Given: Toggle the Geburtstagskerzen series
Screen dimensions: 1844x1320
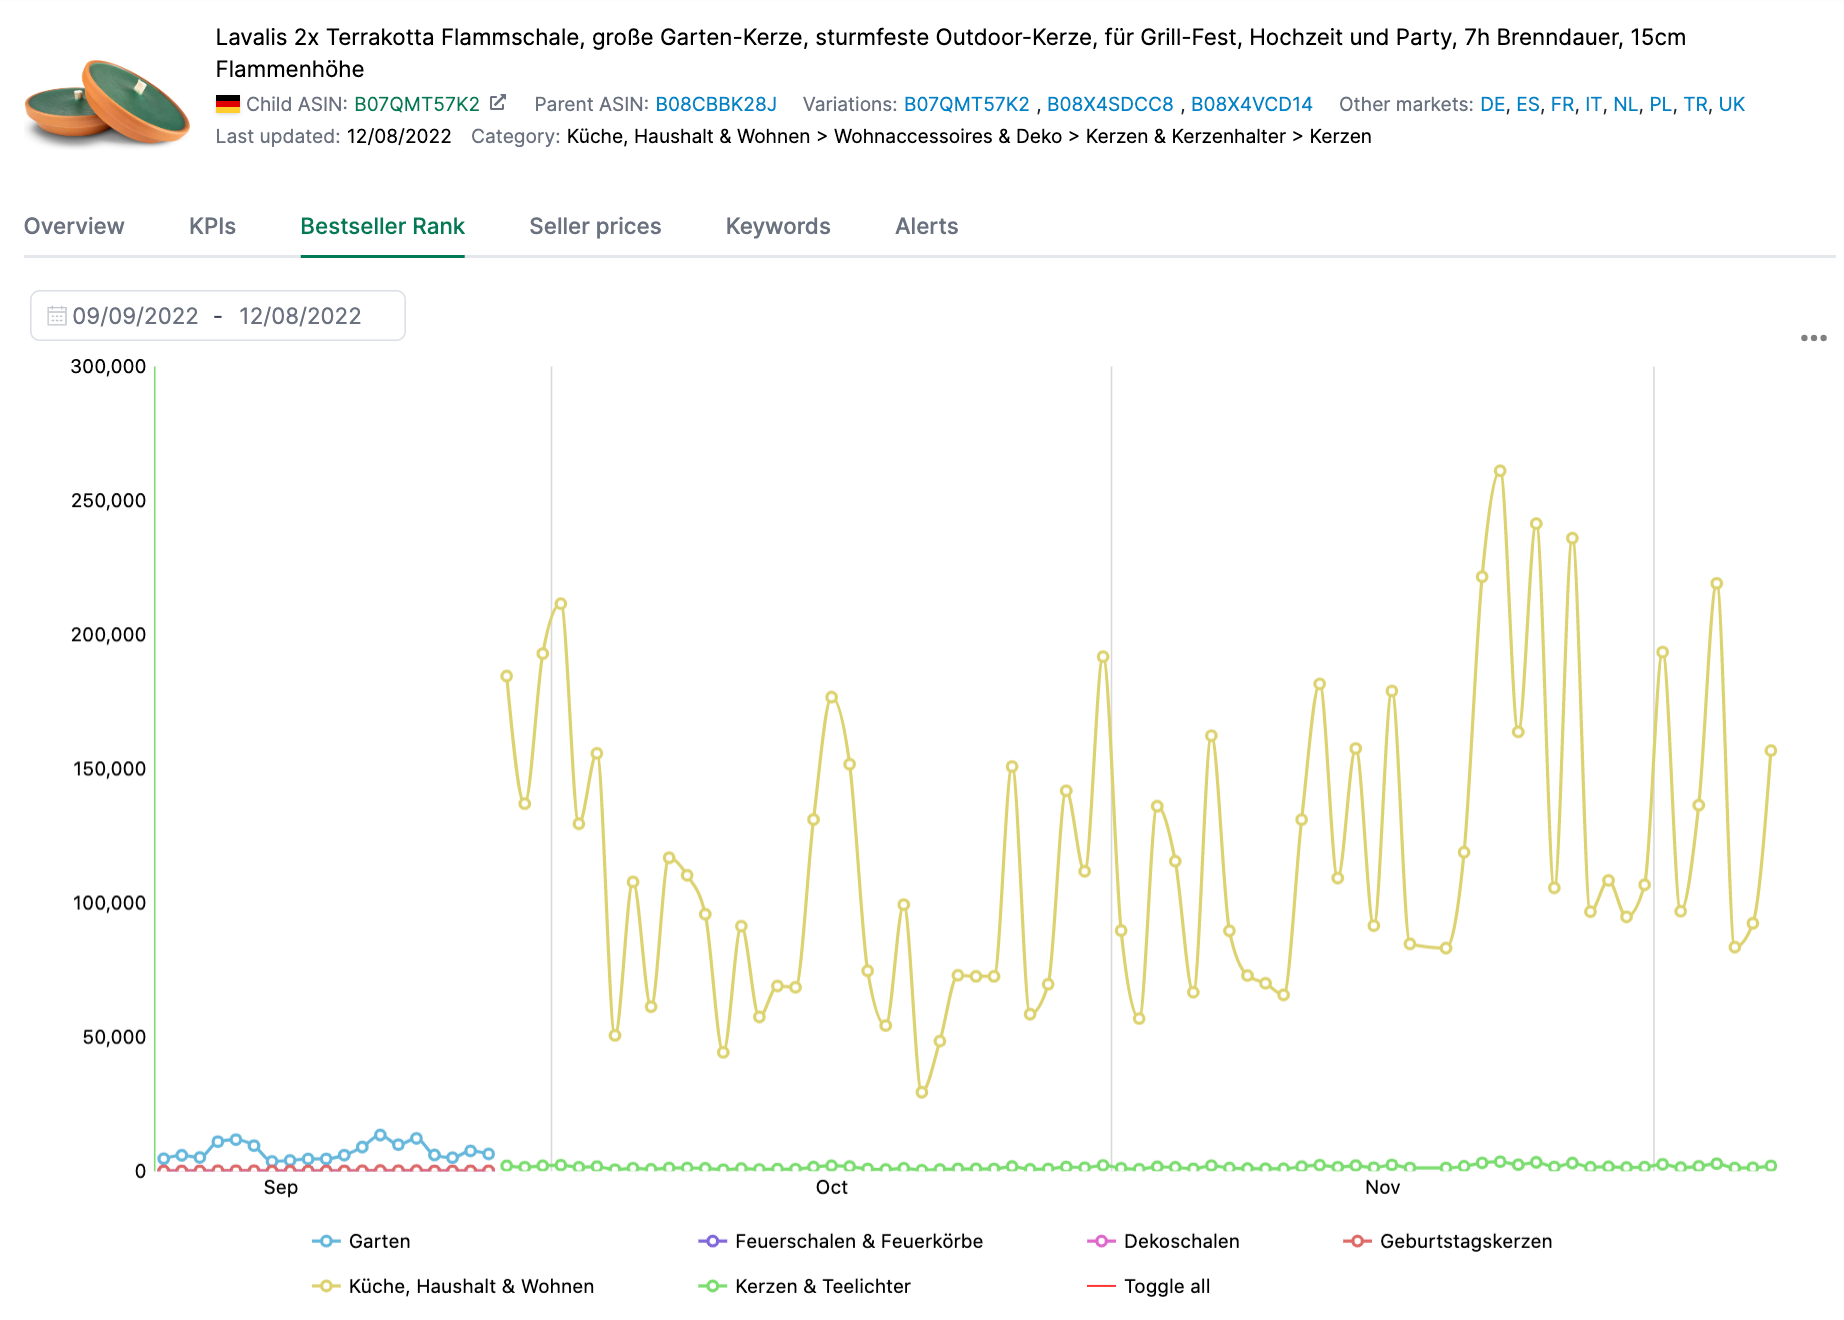Looking at the screenshot, I should tap(1466, 1241).
